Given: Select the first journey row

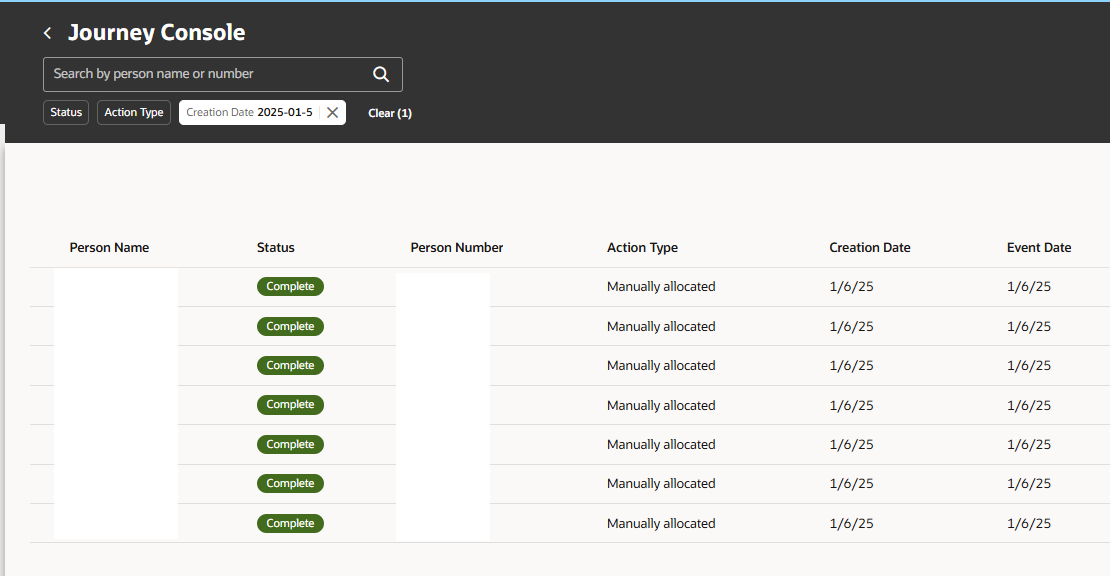Looking at the screenshot, I should (550, 286).
